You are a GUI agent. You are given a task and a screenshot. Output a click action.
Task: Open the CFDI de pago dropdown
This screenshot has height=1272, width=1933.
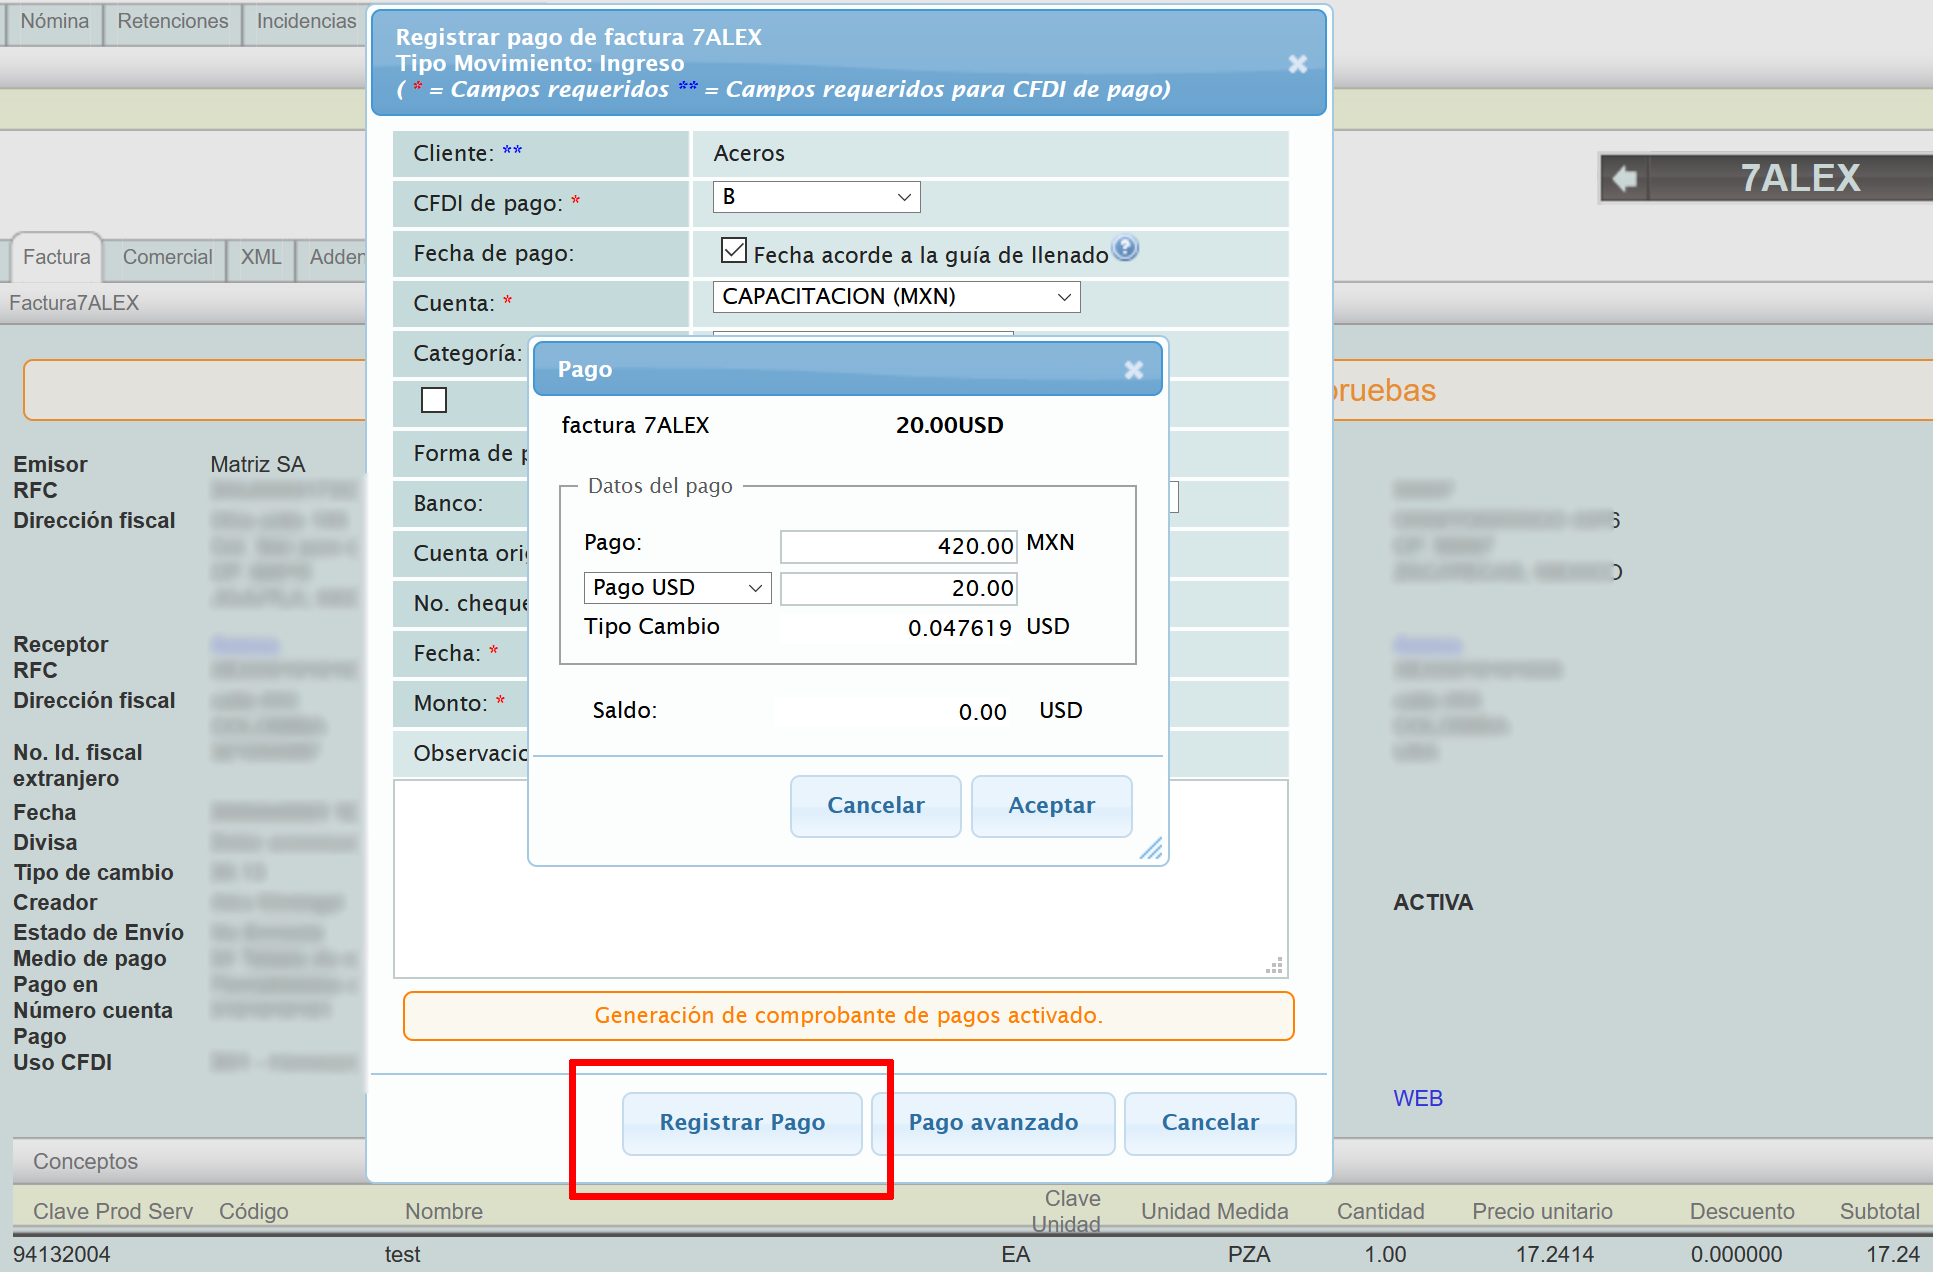click(x=816, y=197)
